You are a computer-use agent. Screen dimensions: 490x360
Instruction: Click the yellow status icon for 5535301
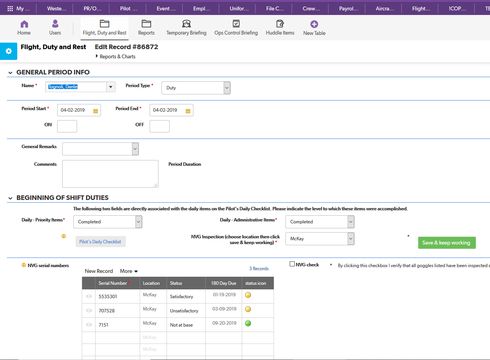coord(248,295)
